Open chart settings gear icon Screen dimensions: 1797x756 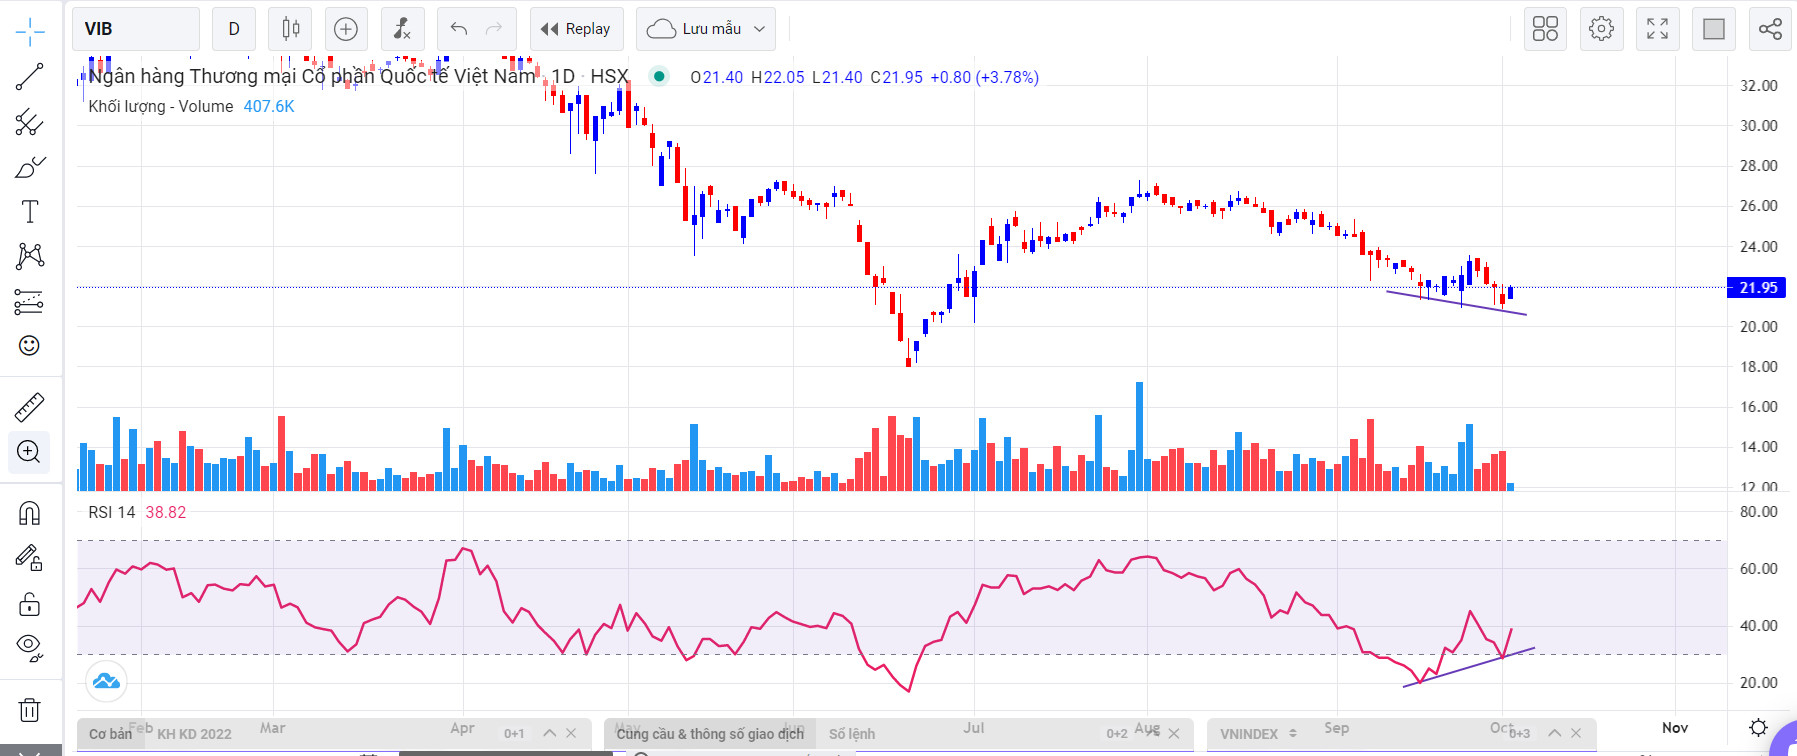(x=1601, y=29)
